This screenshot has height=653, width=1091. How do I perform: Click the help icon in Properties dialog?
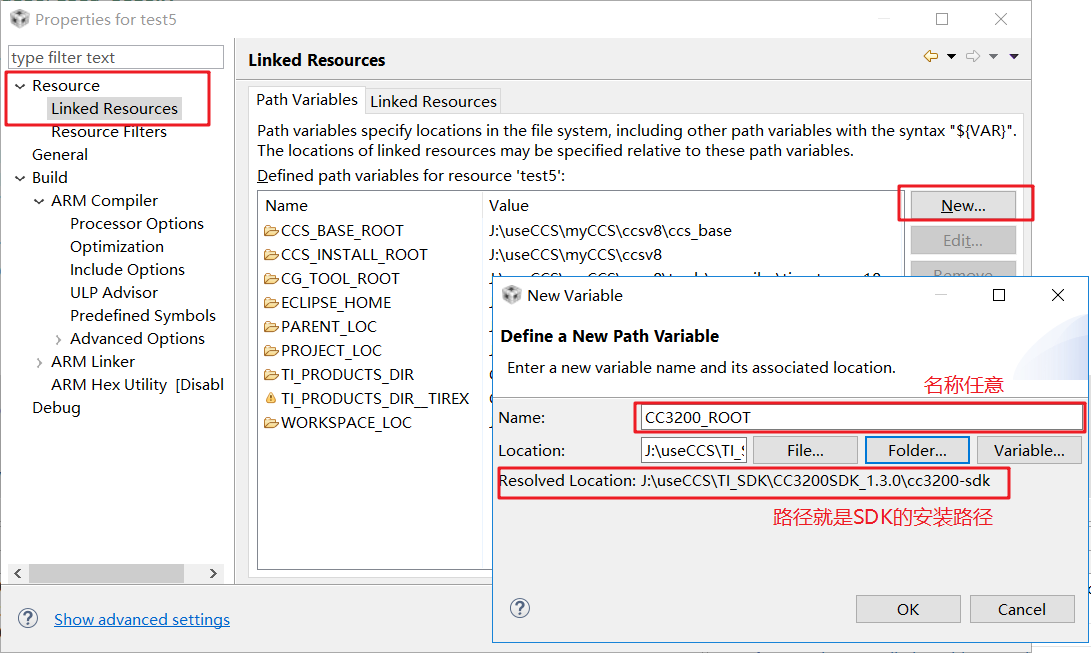(x=28, y=618)
